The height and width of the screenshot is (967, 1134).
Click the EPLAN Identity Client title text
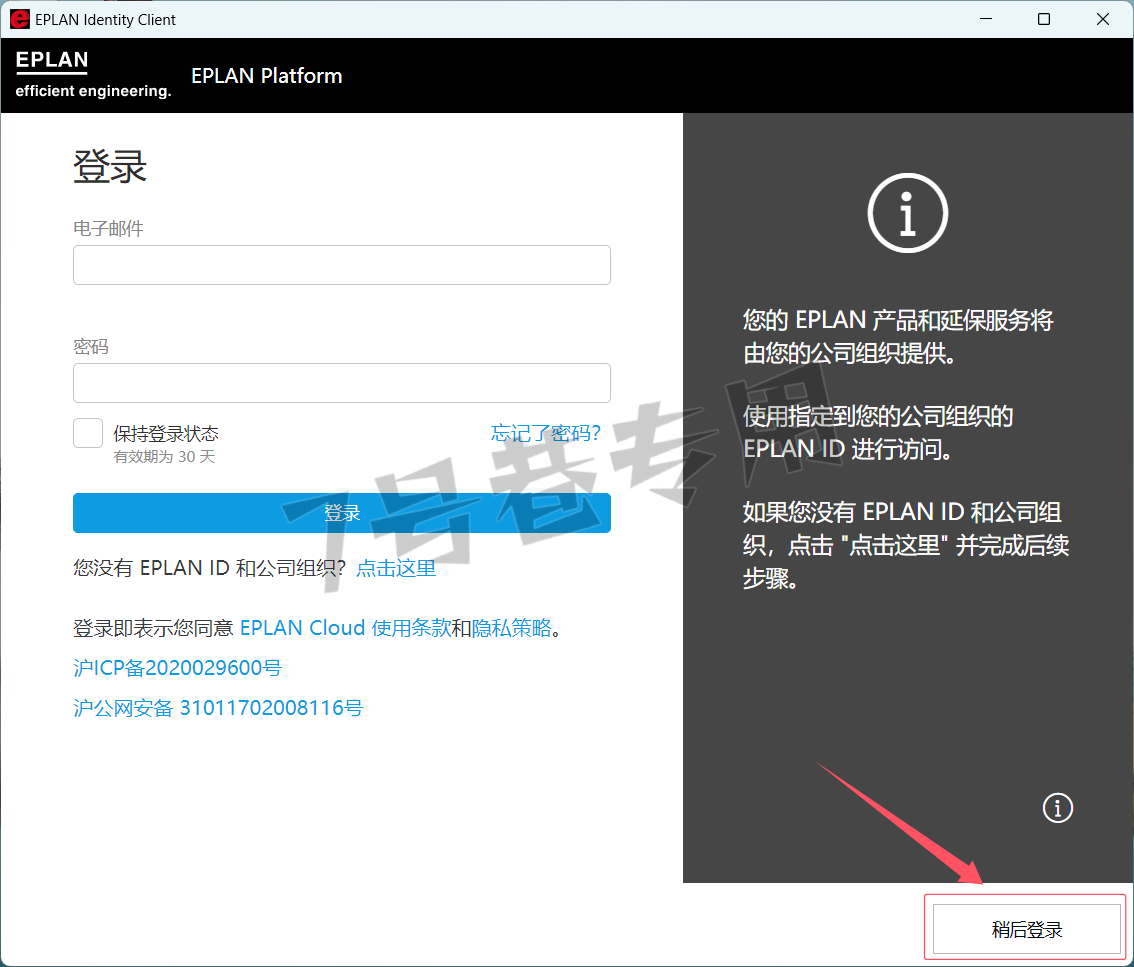click(106, 20)
